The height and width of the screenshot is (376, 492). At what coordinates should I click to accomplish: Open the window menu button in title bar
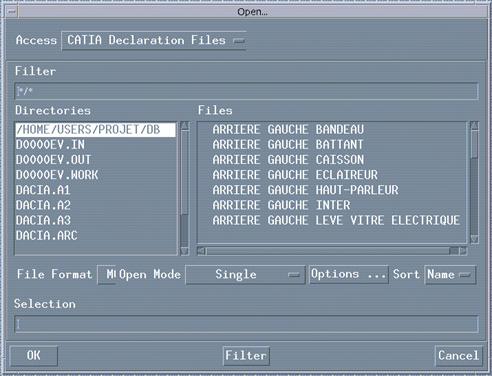12,12
